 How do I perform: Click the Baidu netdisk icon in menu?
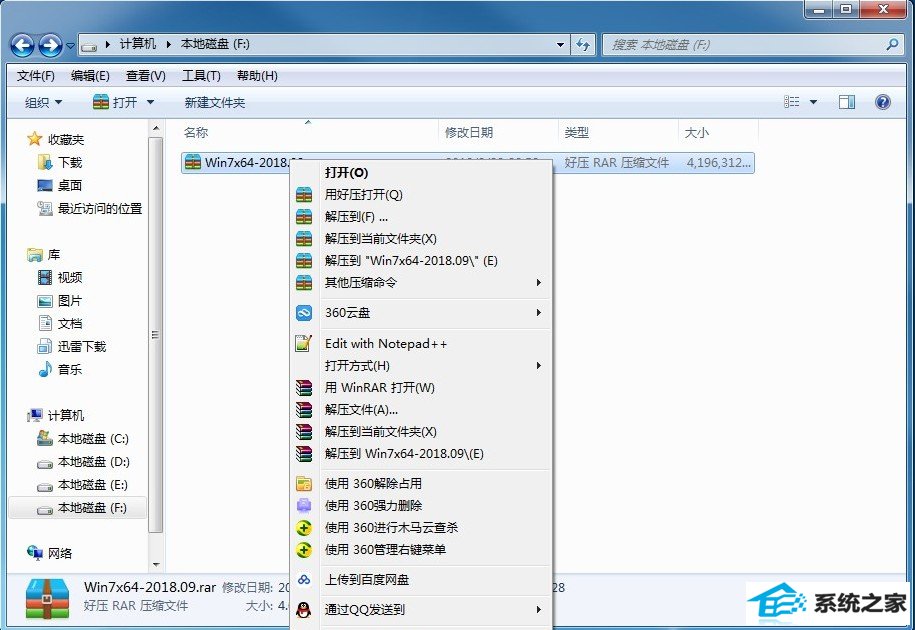tap(304, 580)
